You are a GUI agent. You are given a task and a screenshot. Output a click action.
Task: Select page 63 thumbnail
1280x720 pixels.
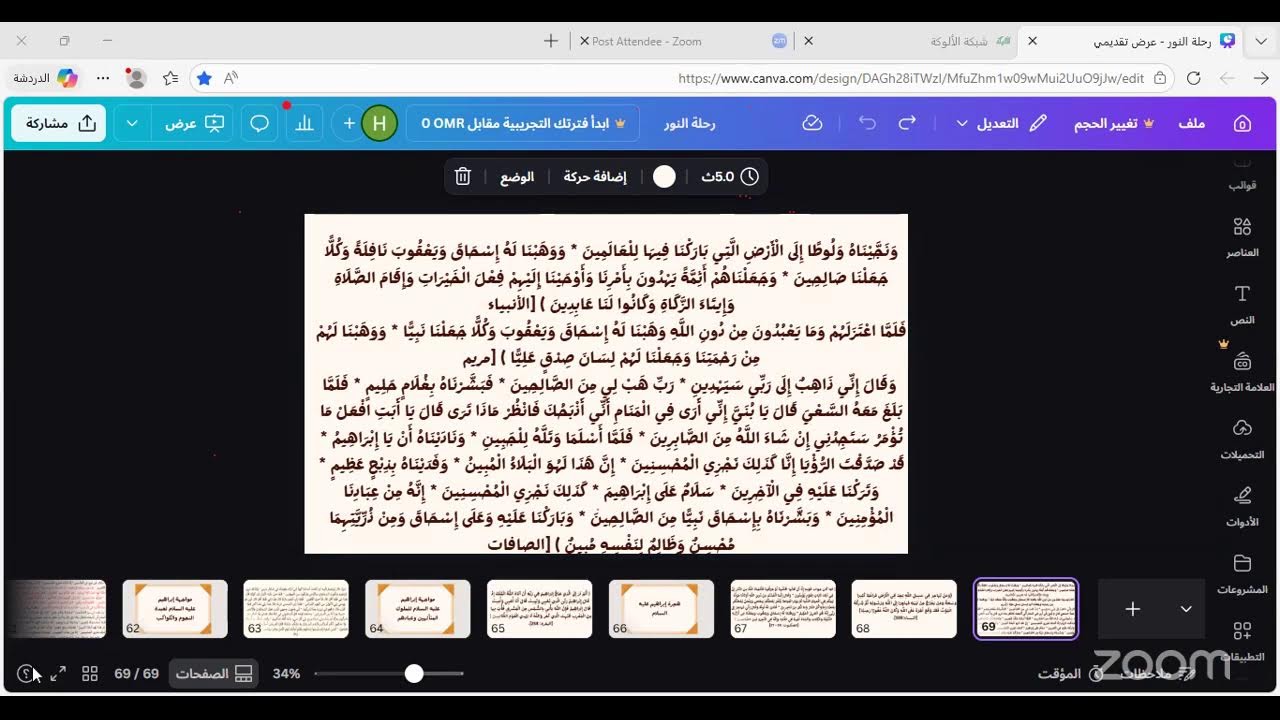coord(296,608)
